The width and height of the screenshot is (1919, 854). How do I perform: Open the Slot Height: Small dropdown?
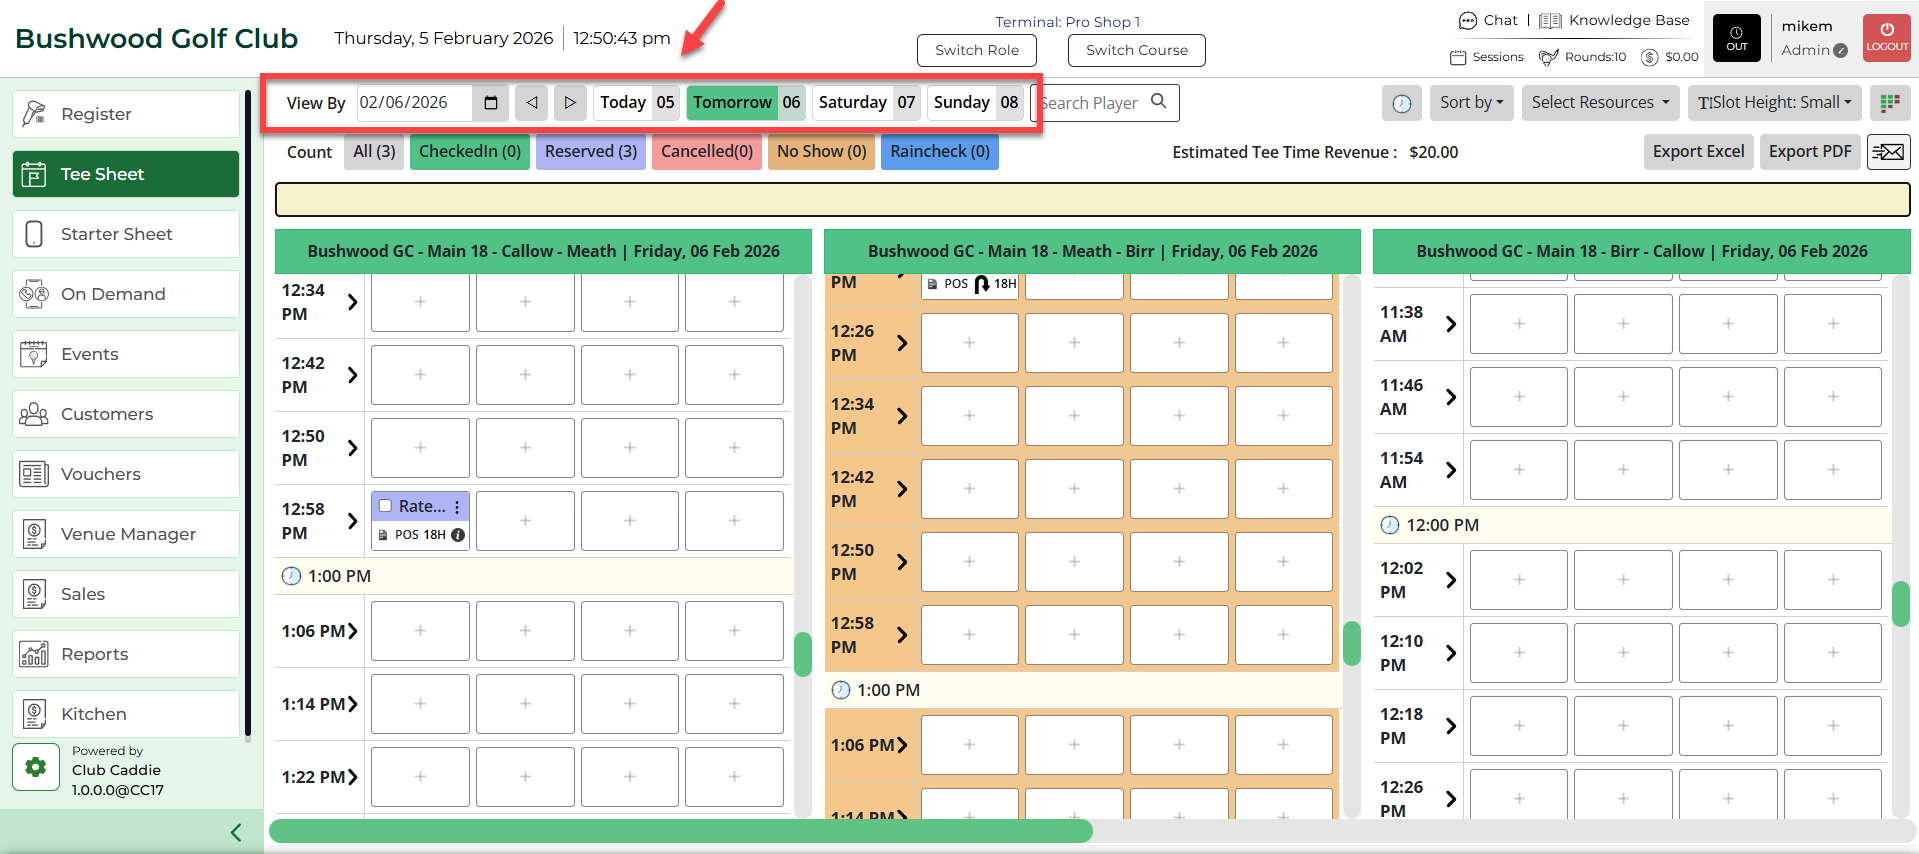pos(1774,103)
